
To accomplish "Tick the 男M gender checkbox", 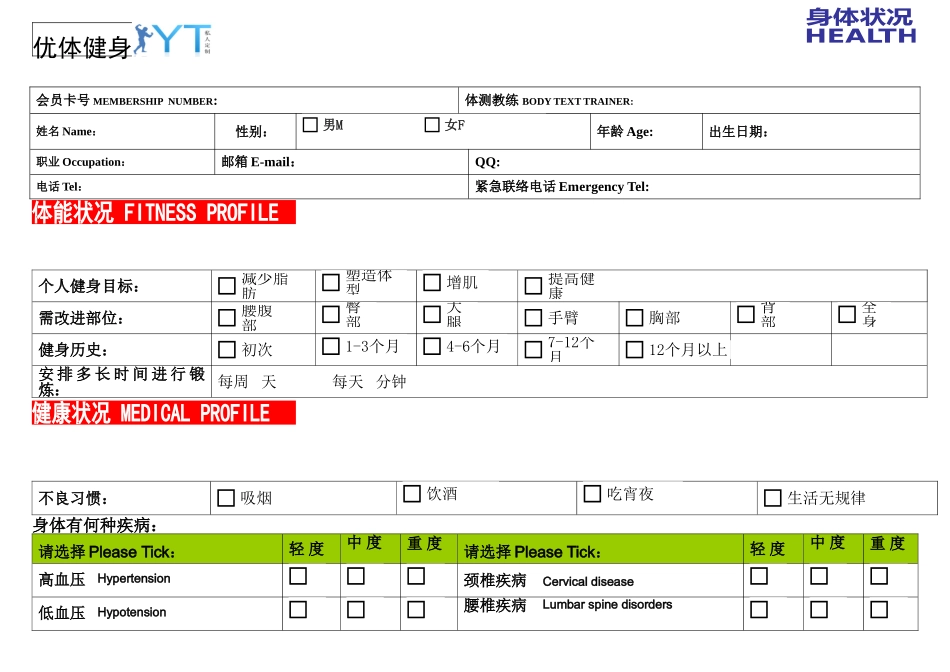I will pyautogui.click(x=310, y=125).
